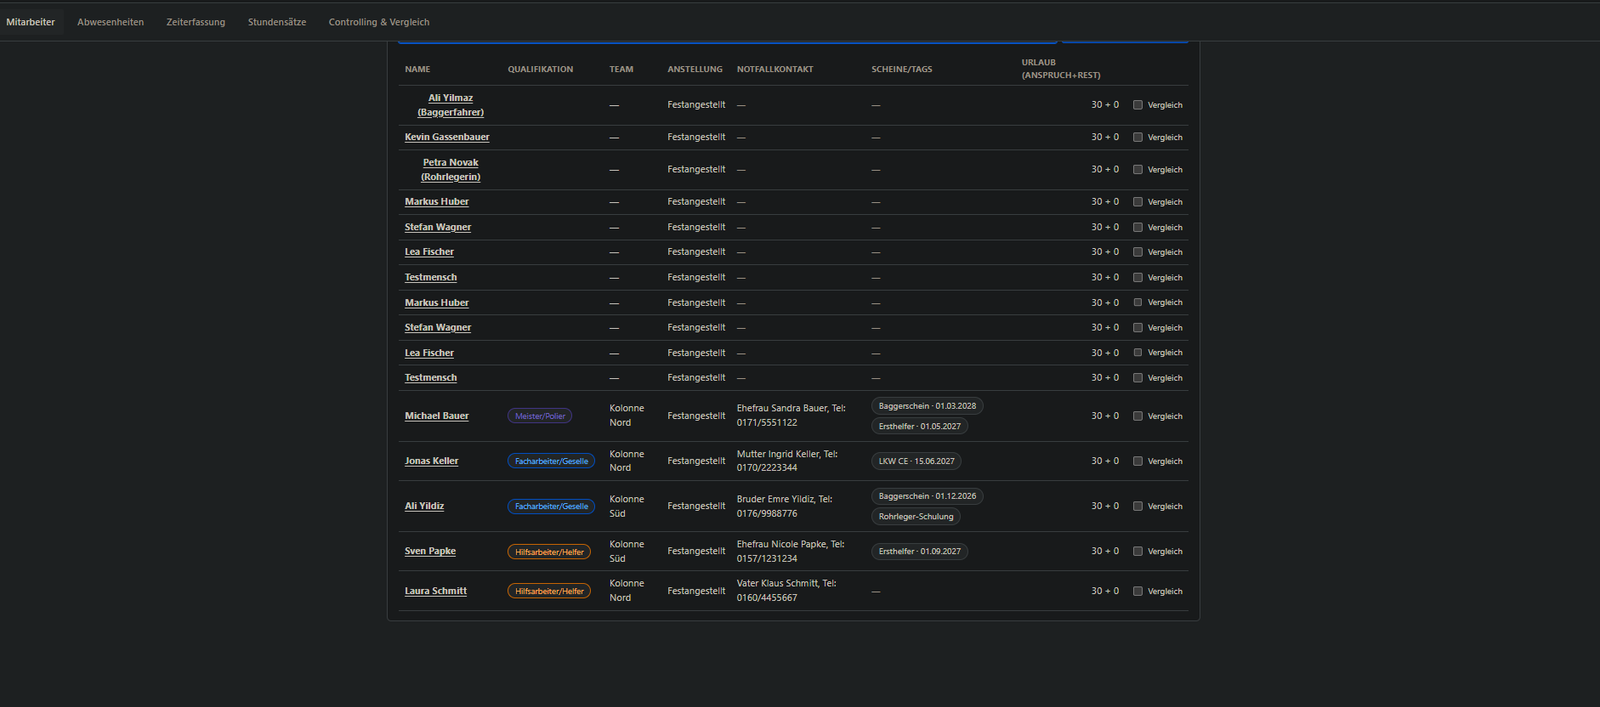Click the Ersthelfer · 01.05.2027 tag
The height and width of the screenshot is (707, 1600).
tap(920, 426)
